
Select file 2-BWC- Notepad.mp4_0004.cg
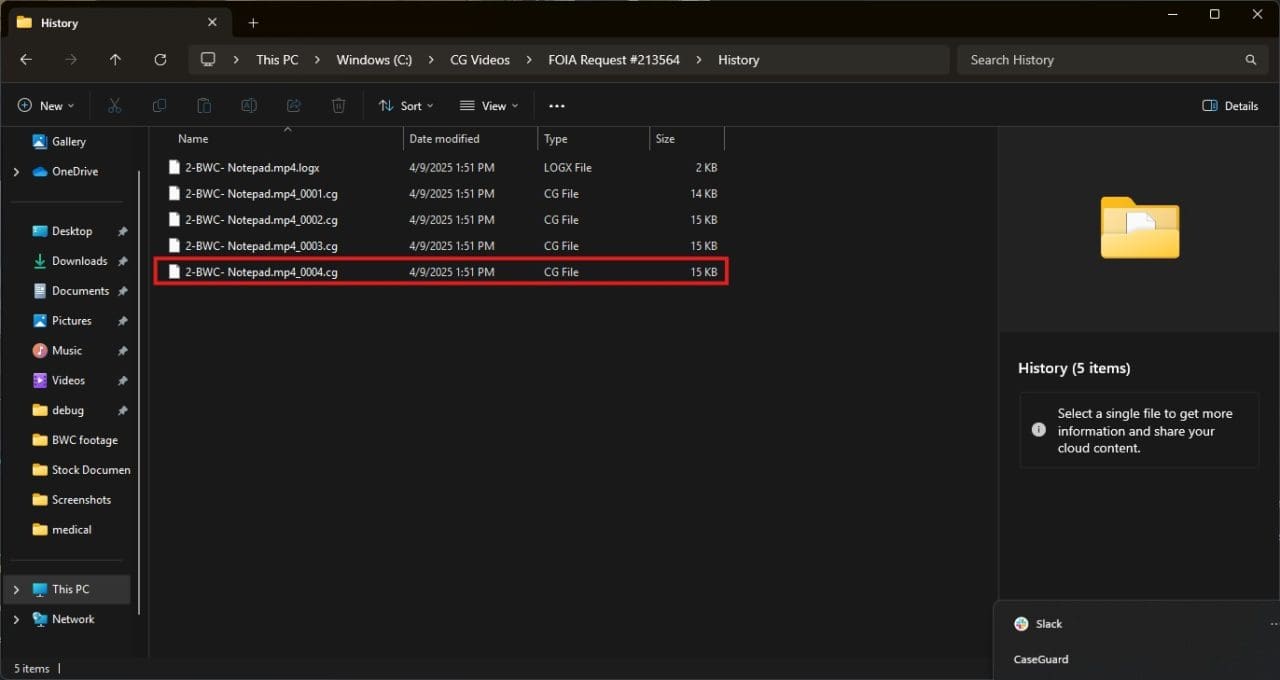[x=262, y=272]
